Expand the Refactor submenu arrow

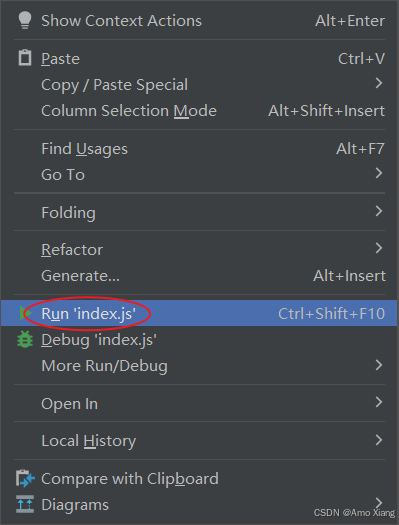[x=379, y=248]
